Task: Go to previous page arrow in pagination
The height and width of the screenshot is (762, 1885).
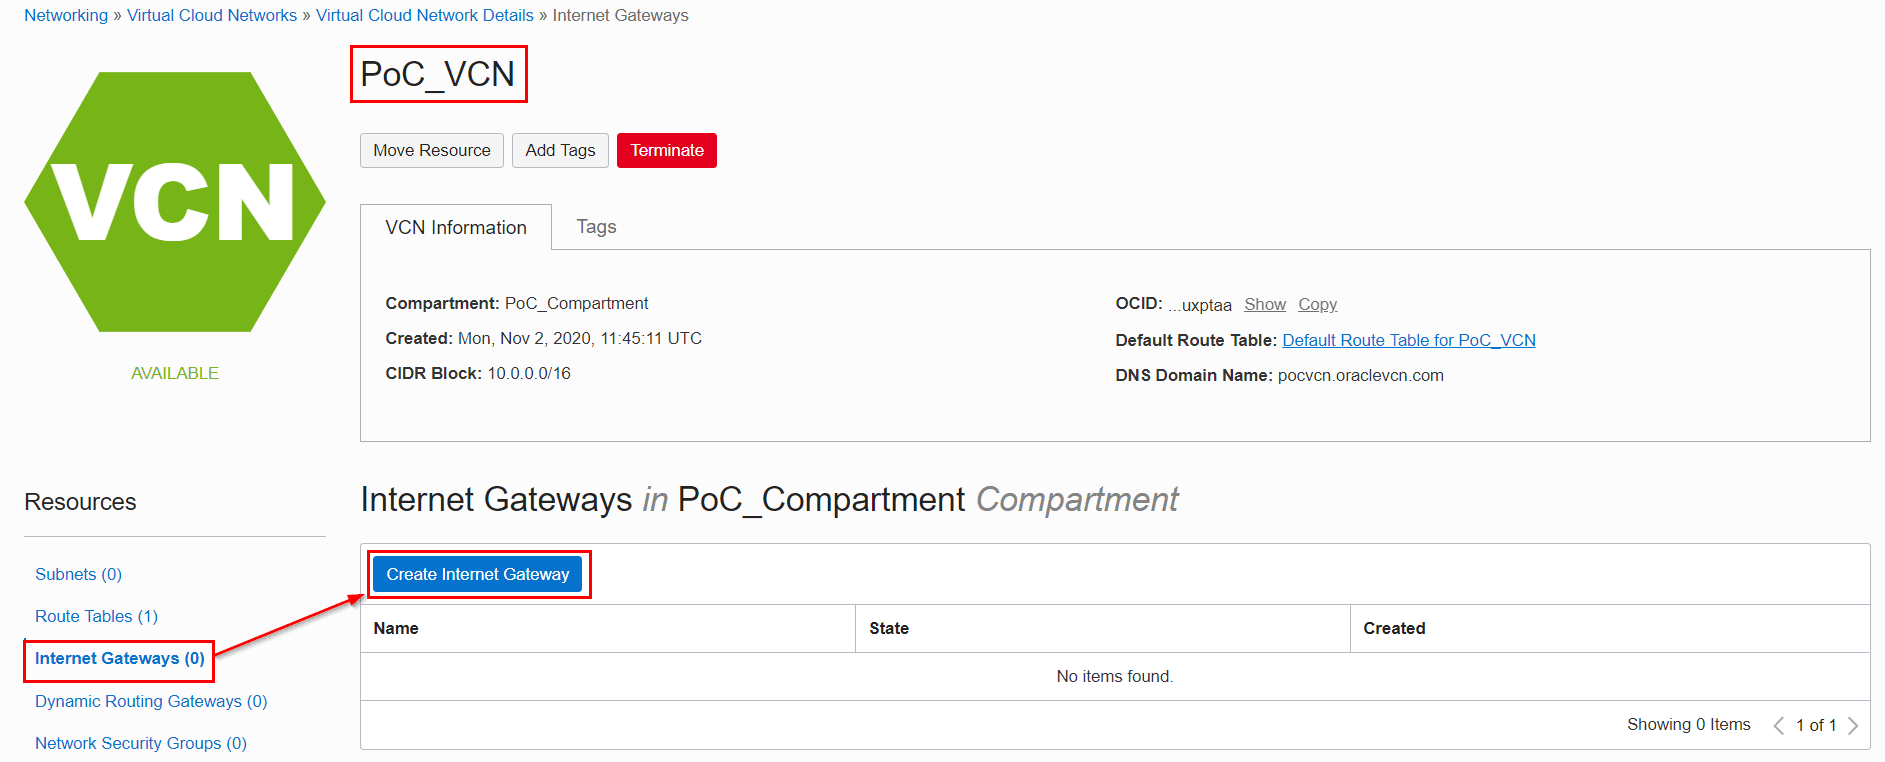Action: [x=1778, y=726]
